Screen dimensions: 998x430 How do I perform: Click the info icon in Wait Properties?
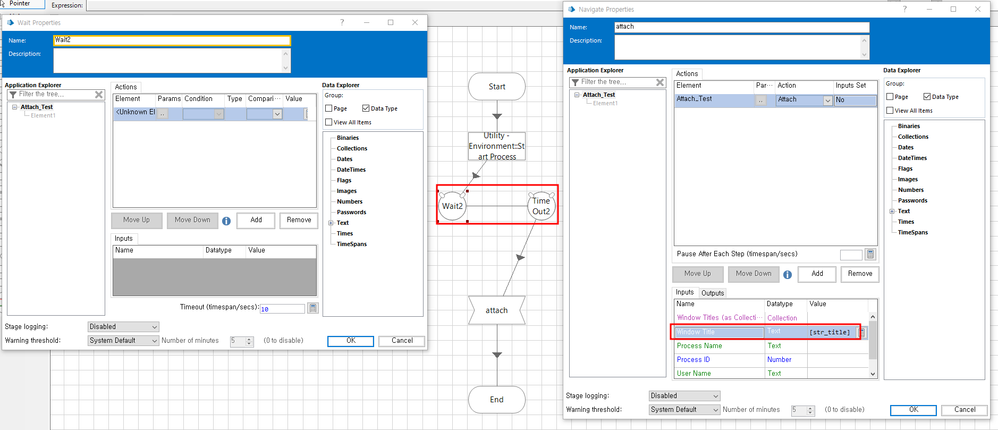click(x=226, y=220)
